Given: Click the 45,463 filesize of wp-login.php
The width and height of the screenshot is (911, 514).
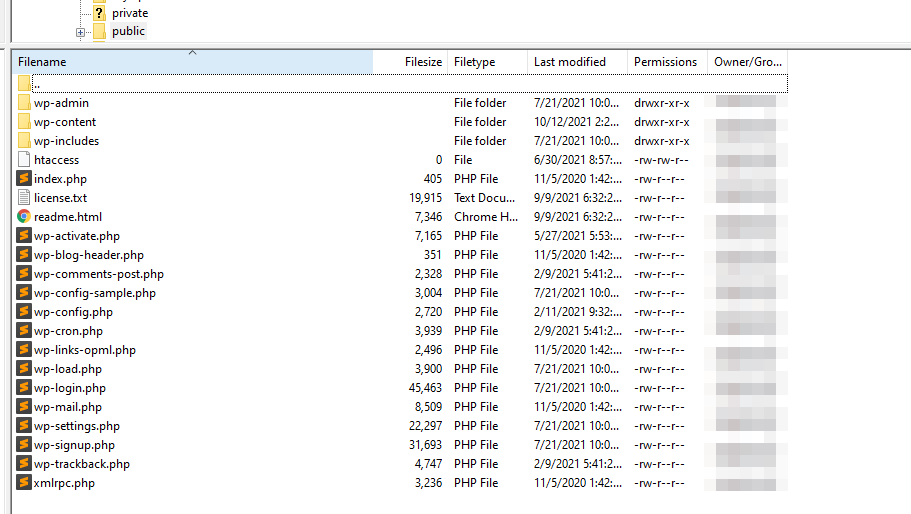Looking at the screenshot, I should pos(425,387).
